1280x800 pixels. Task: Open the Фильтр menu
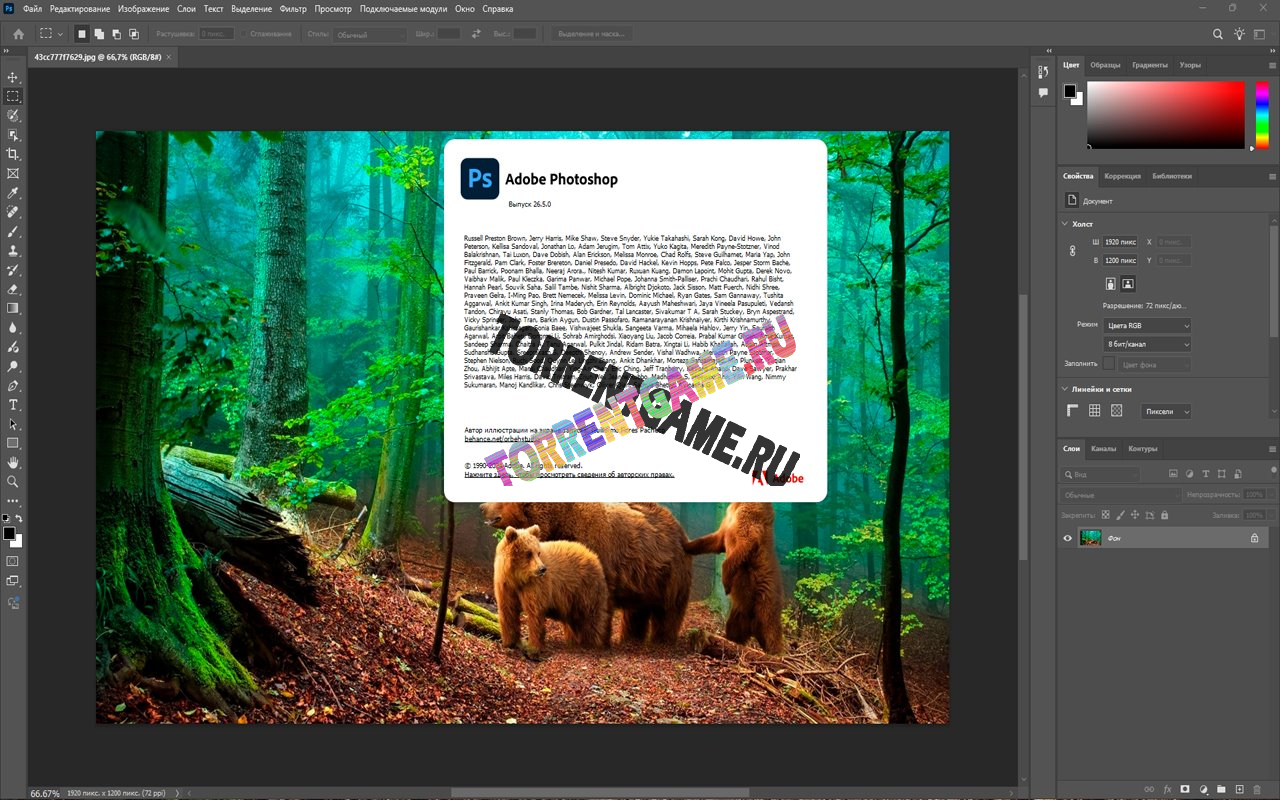293,8
